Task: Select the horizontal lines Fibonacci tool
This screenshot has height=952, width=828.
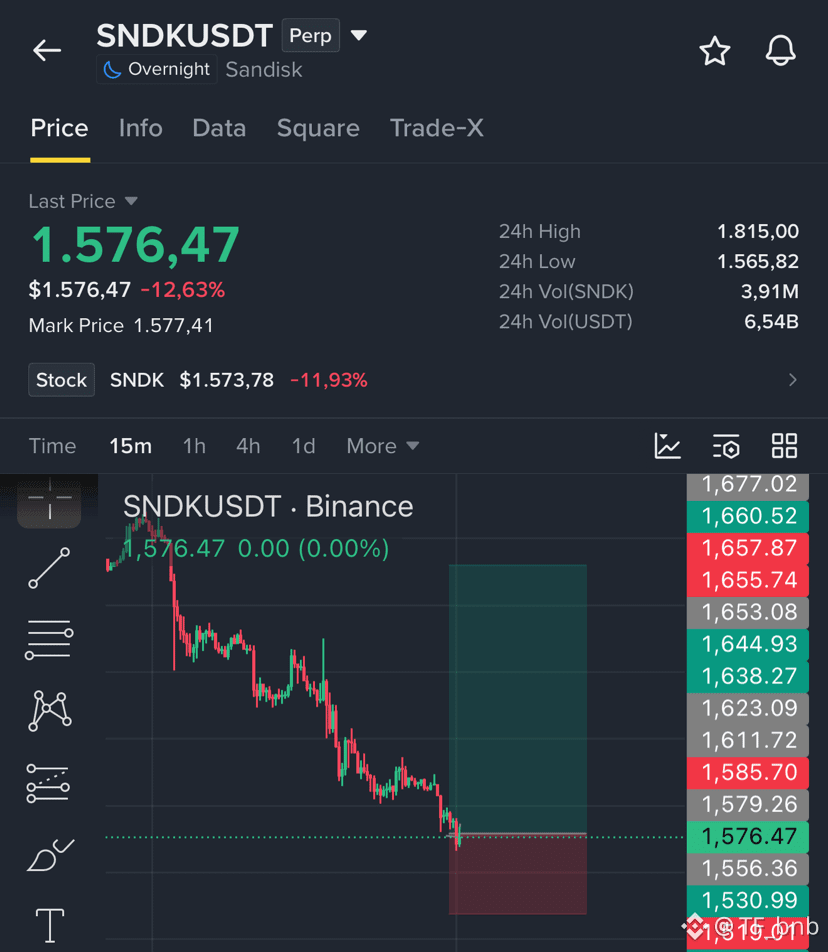Action: pyautogui.click(x=49, y=639)
